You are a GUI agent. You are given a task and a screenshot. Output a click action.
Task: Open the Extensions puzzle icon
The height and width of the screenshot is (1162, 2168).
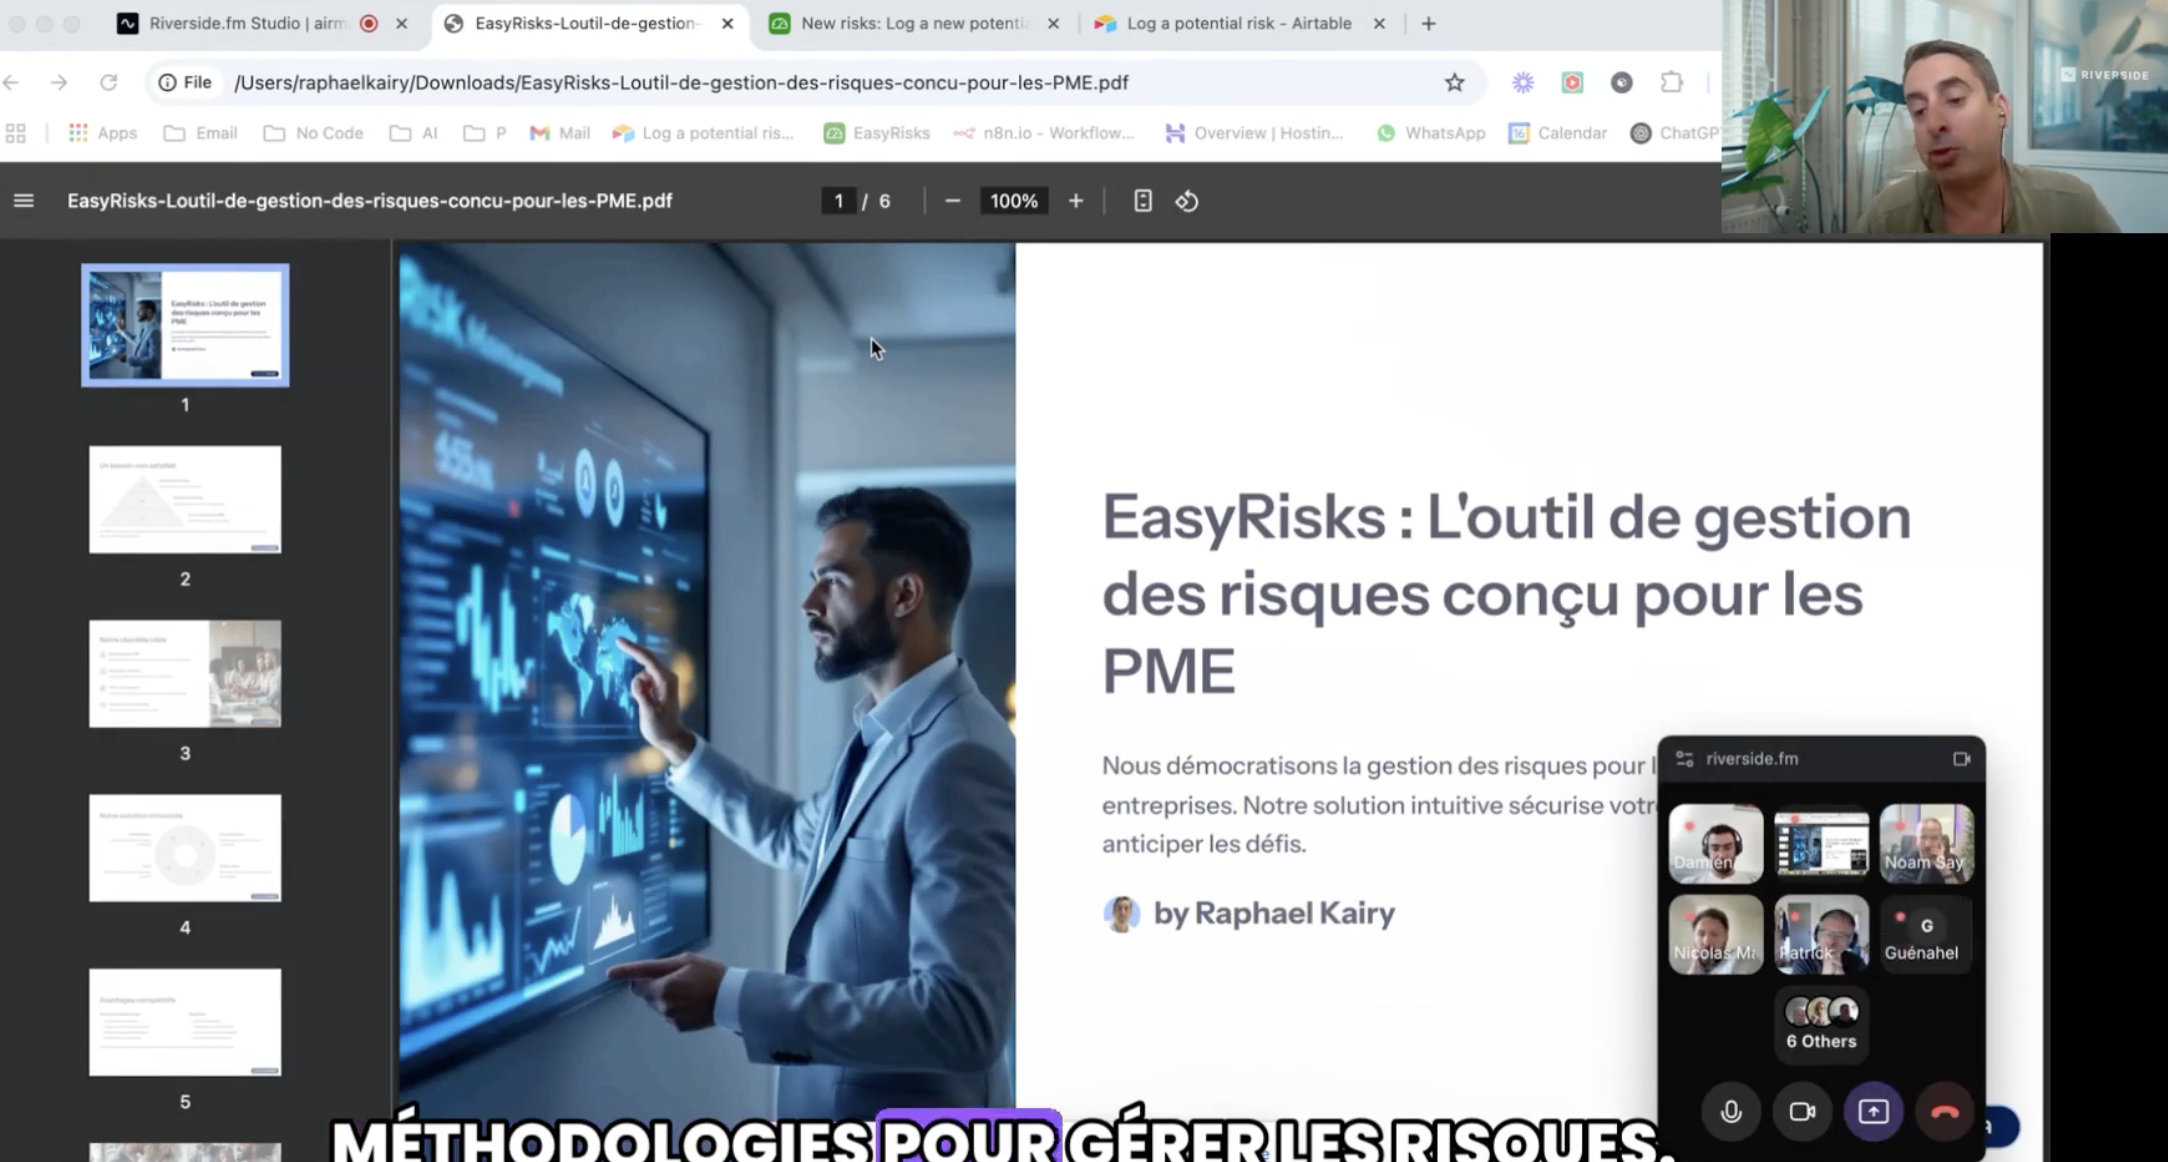[1671, 83]
